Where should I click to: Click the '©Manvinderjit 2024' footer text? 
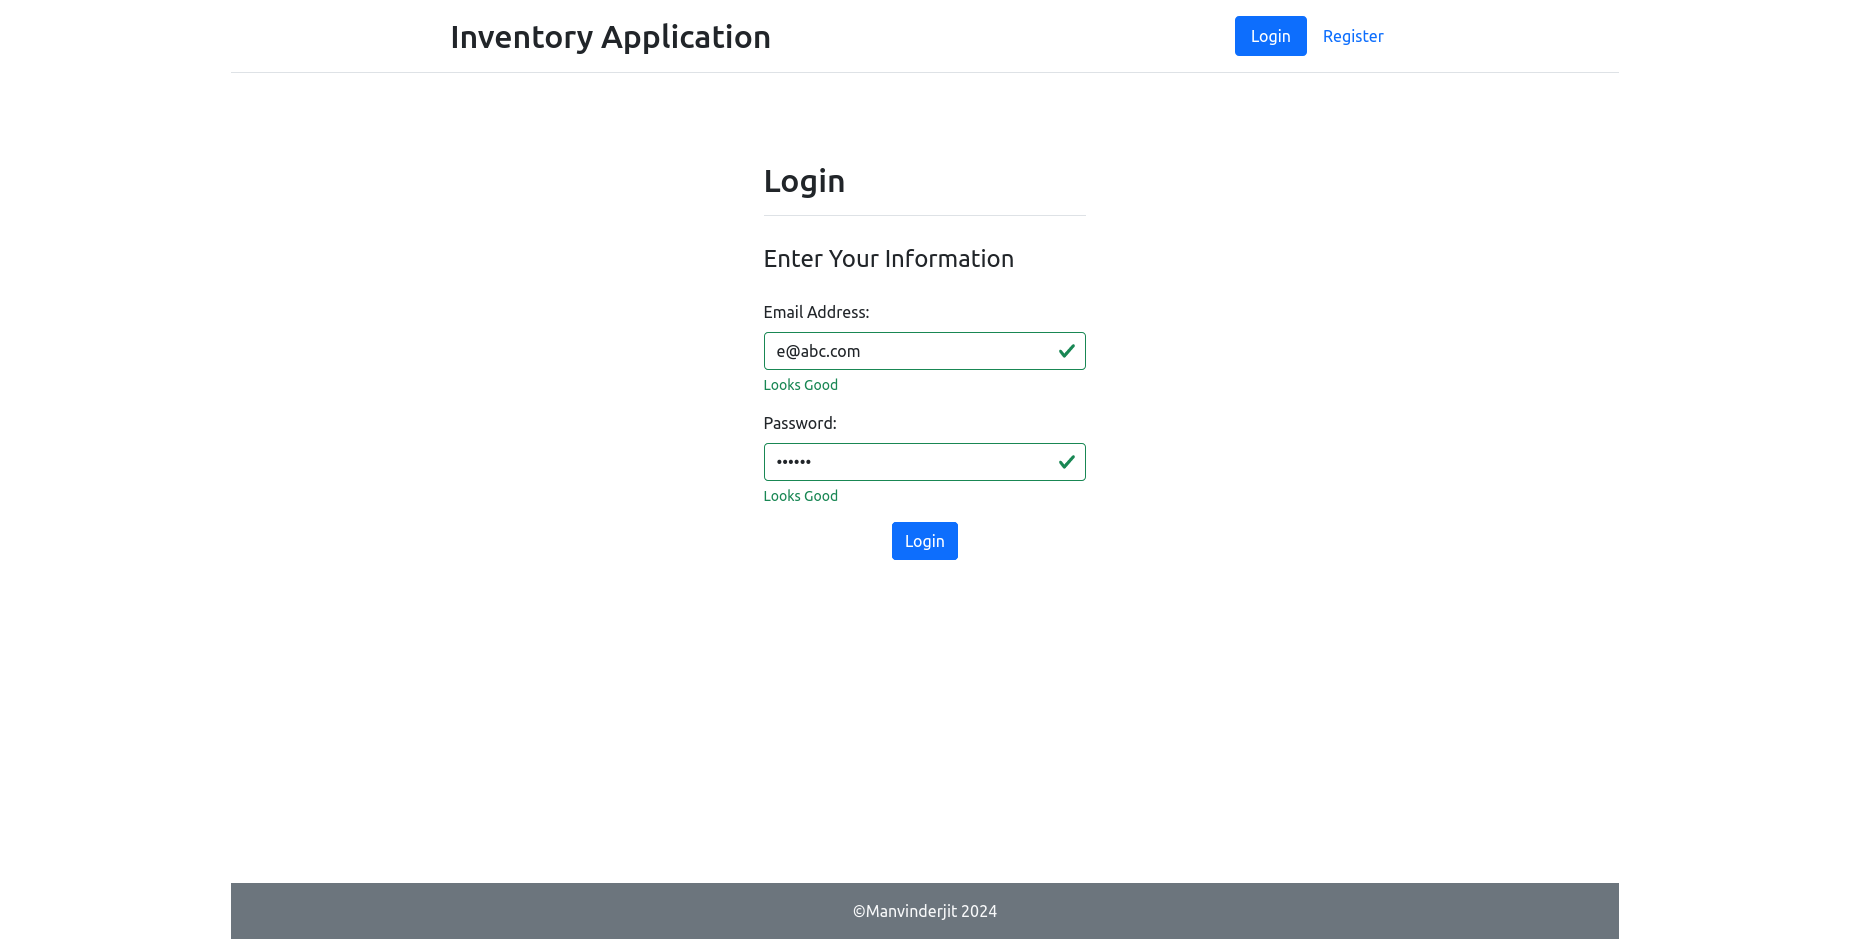(924, 911)
